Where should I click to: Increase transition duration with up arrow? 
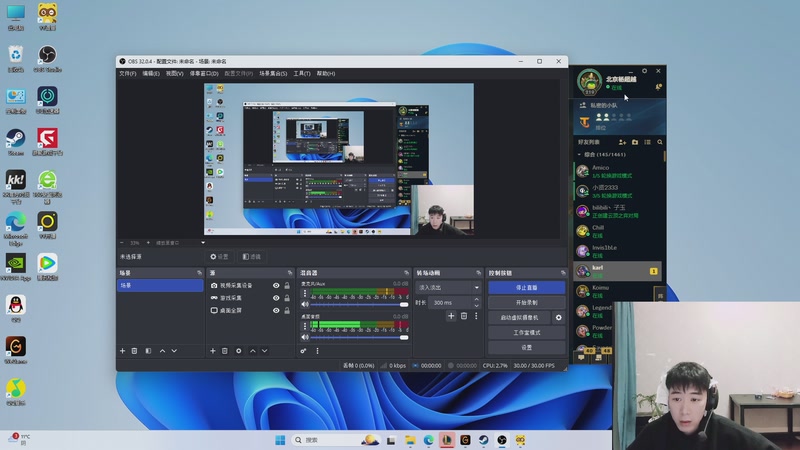tap(477, 299)
